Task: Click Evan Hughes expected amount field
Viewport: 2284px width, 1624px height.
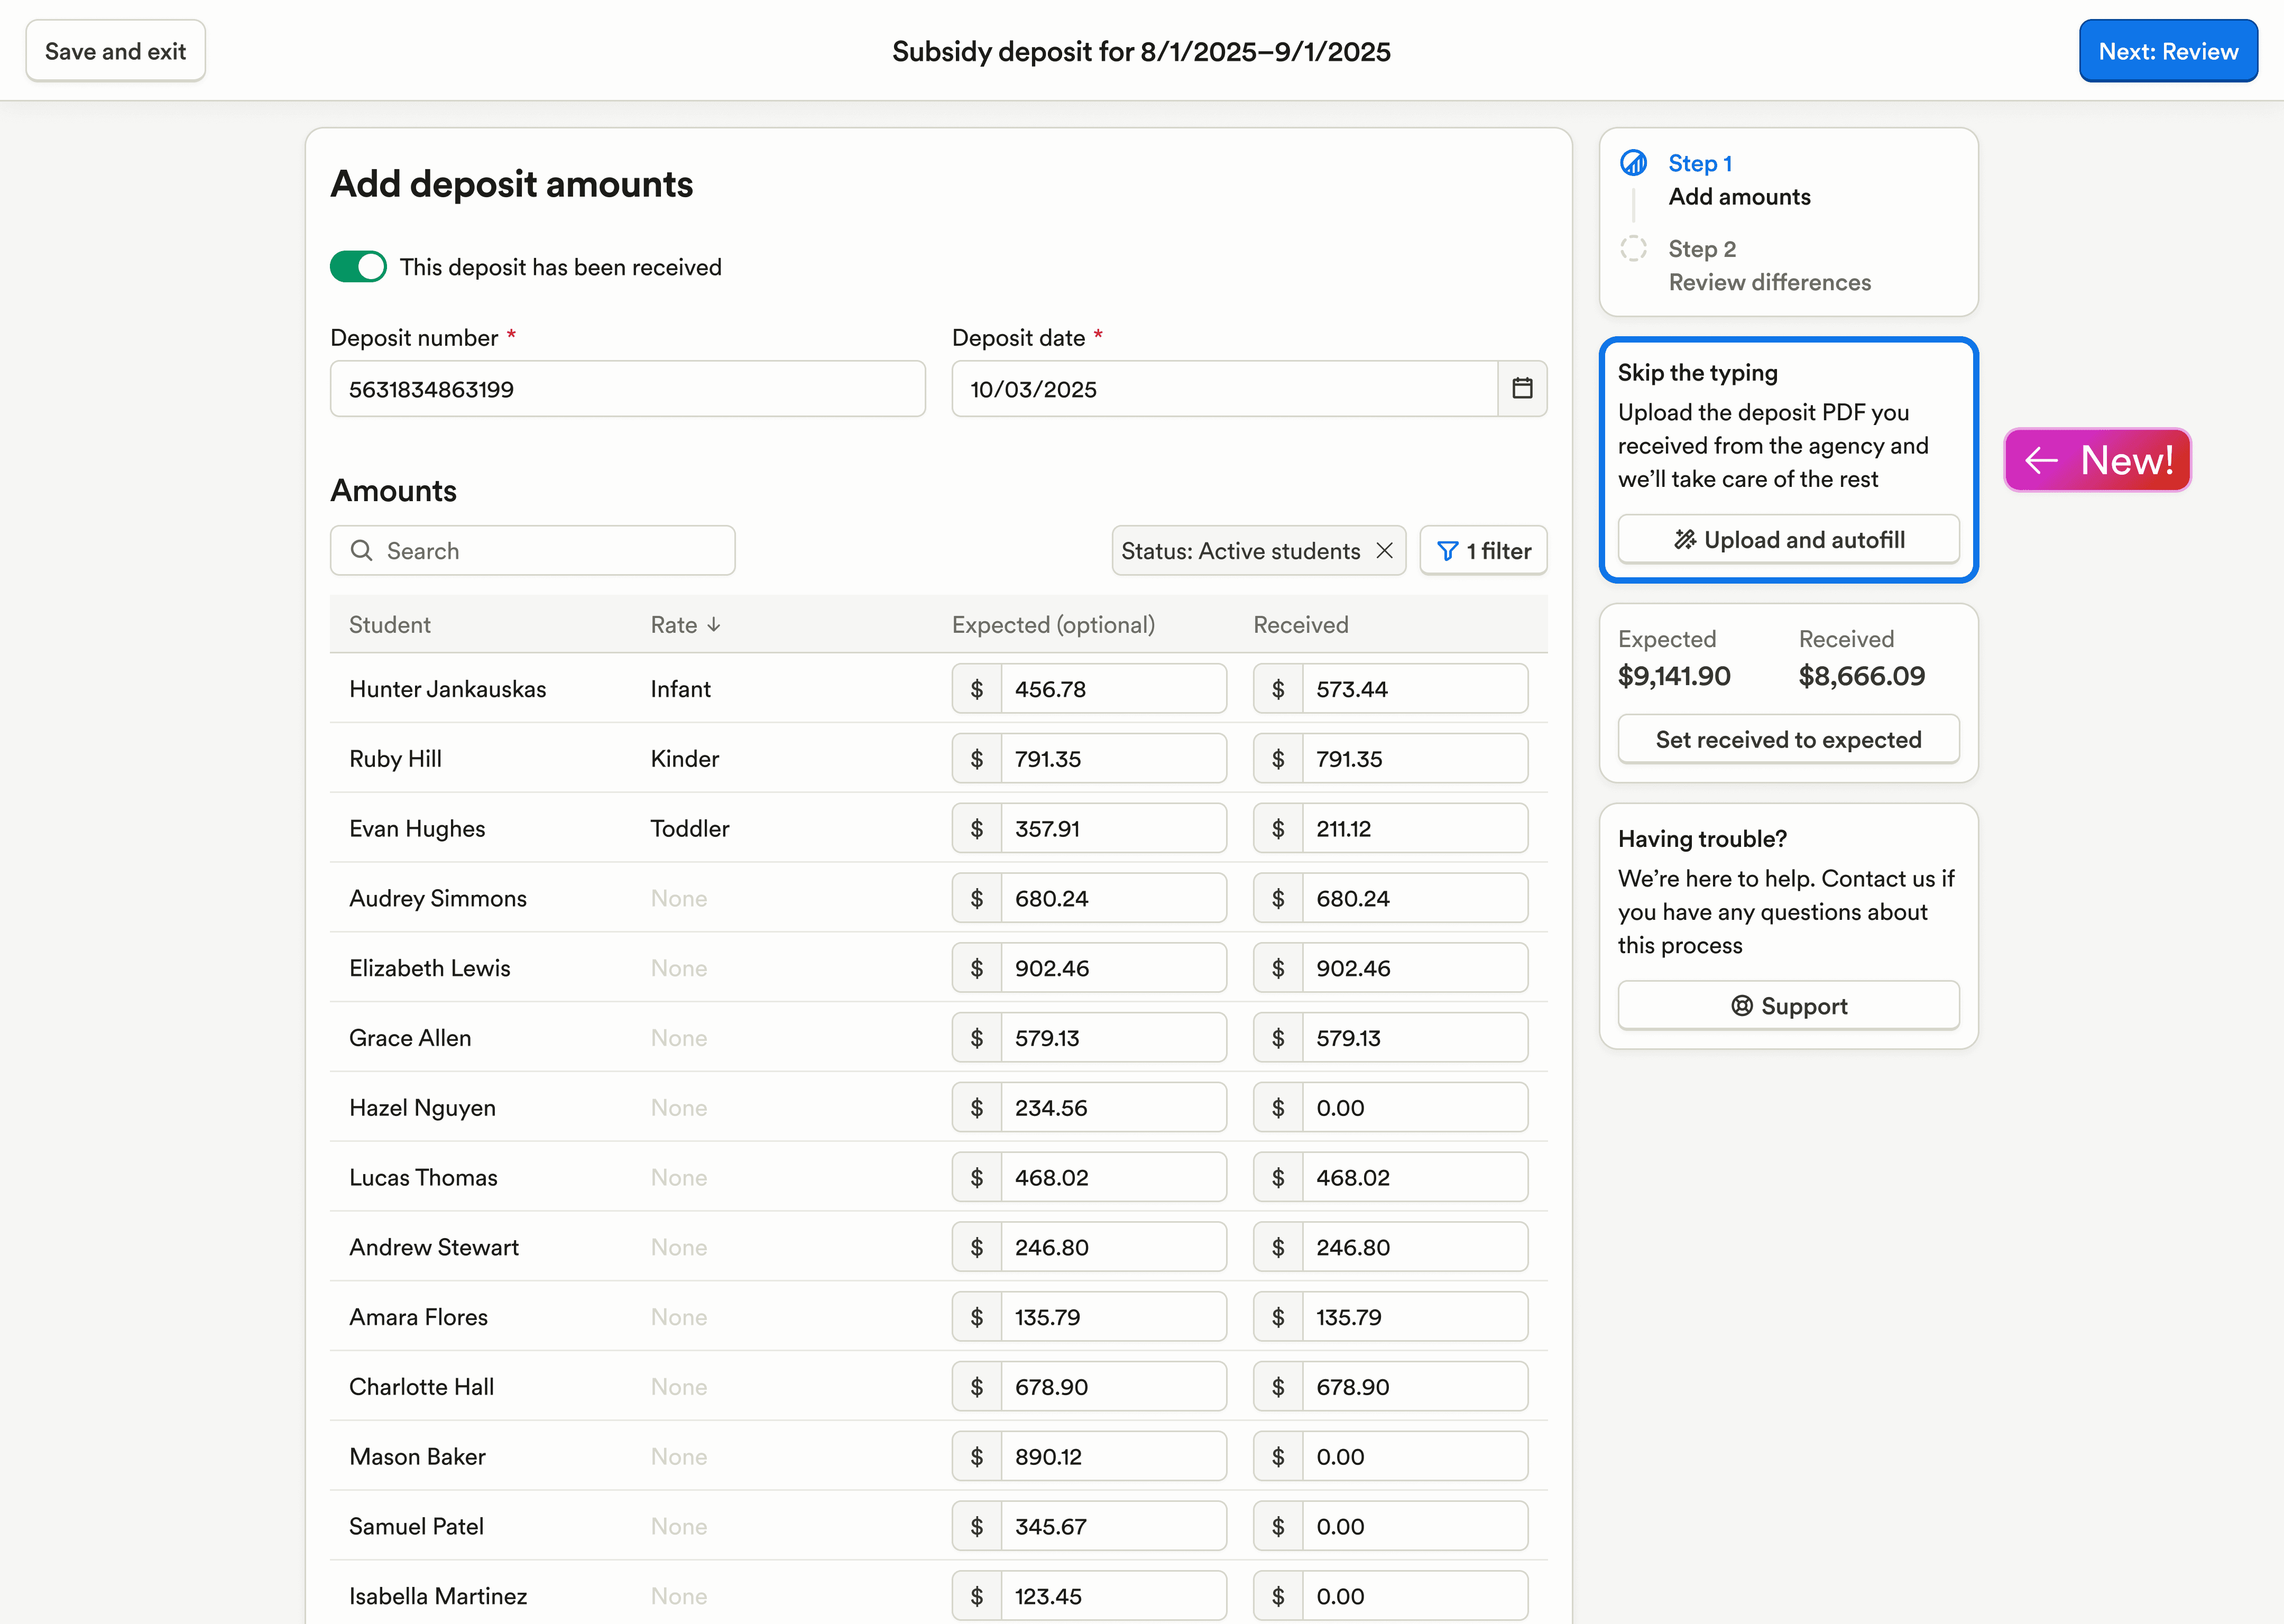Action: coord(1112,829)
